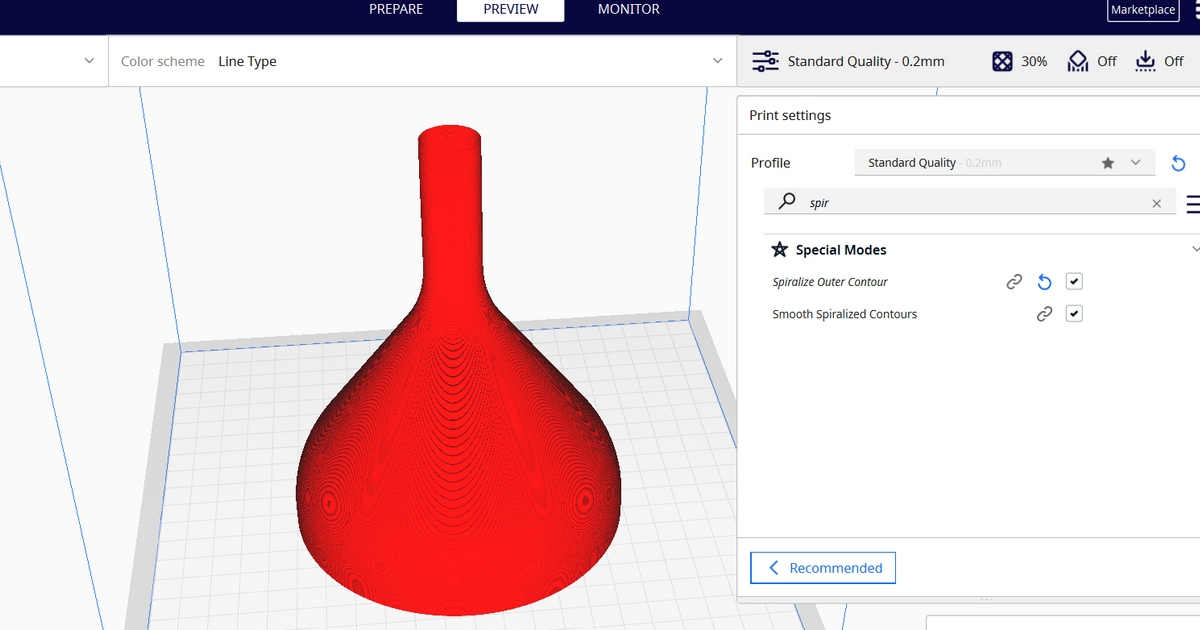Viewport: 1200px width, 630px height.
Task: Open print settings via the sliders icon
Action: [765, 61]
